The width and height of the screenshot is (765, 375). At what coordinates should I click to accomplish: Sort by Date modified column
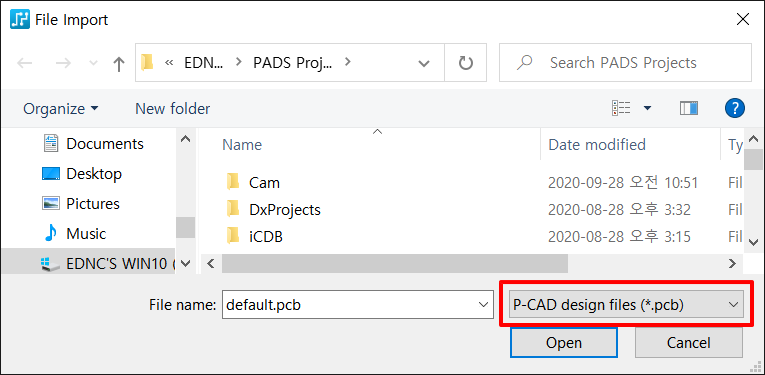pos(597,145)
